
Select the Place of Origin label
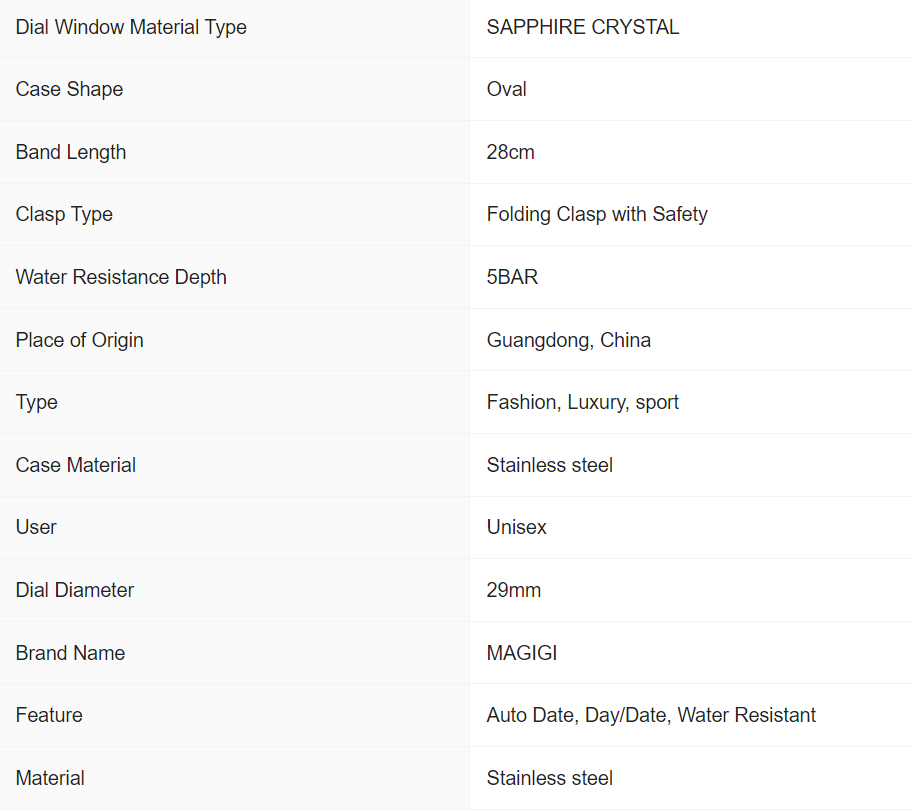80,340
